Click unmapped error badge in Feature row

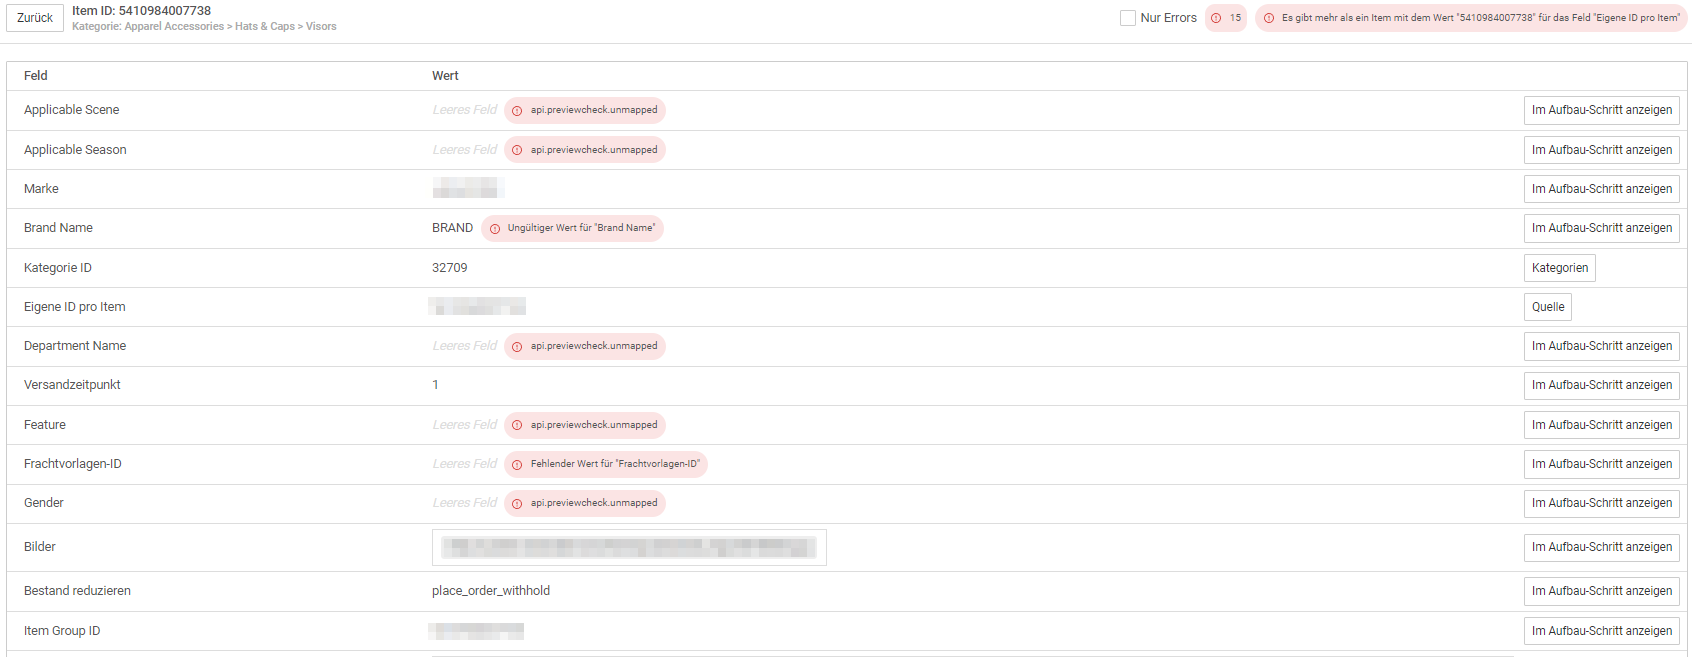click(x=585, y=425)
